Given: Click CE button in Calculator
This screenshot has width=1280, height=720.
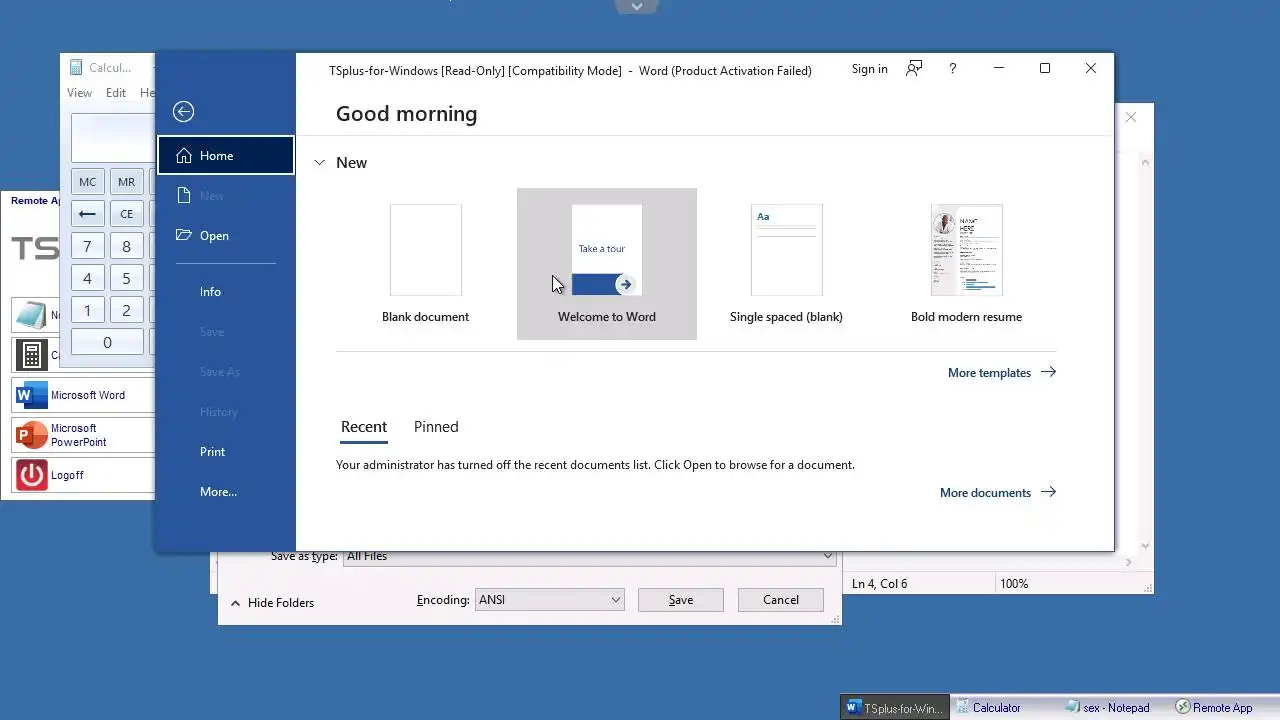Looking at the screenshot, I should pyautogui.click(x=126, y=214).
